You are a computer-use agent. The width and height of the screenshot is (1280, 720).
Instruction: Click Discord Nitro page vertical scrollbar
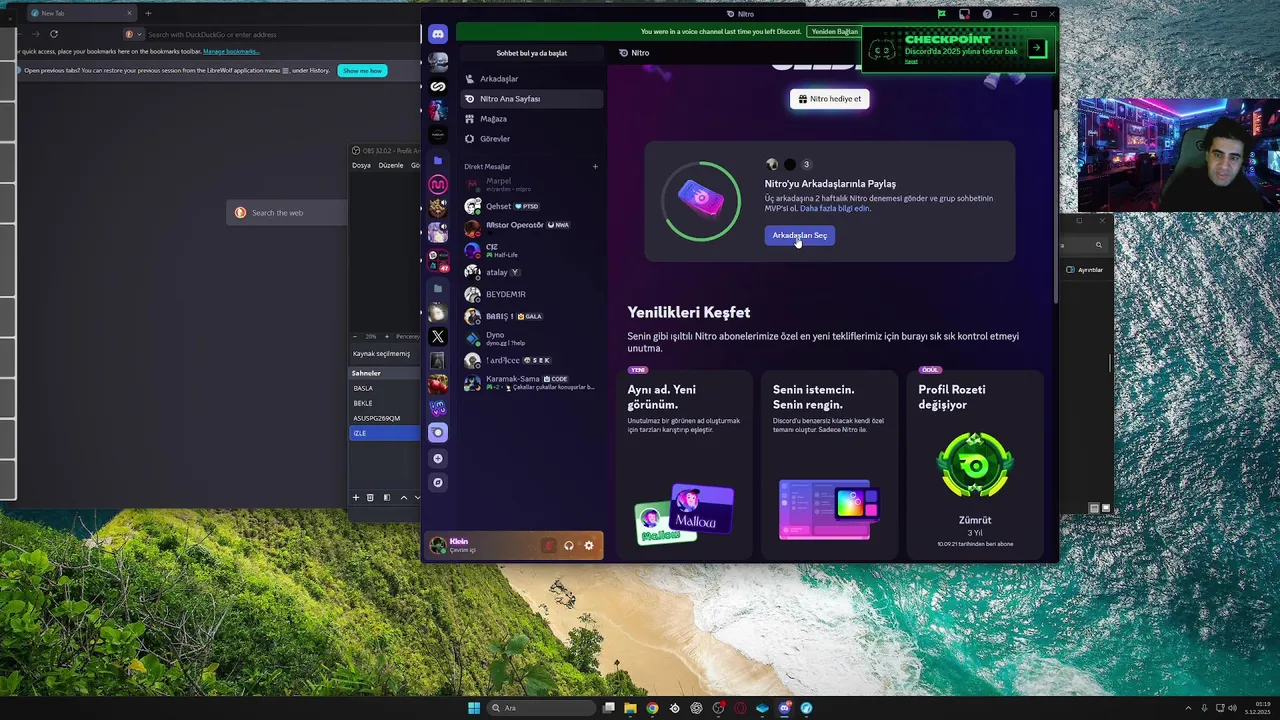(x=1054, y=205)
